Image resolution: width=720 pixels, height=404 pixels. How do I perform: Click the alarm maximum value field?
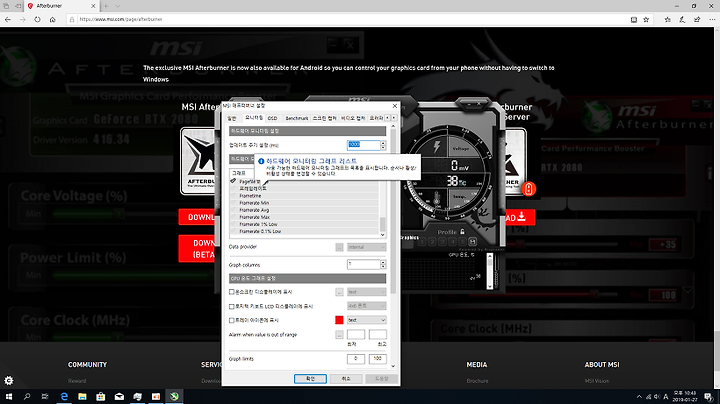[377, 335]
